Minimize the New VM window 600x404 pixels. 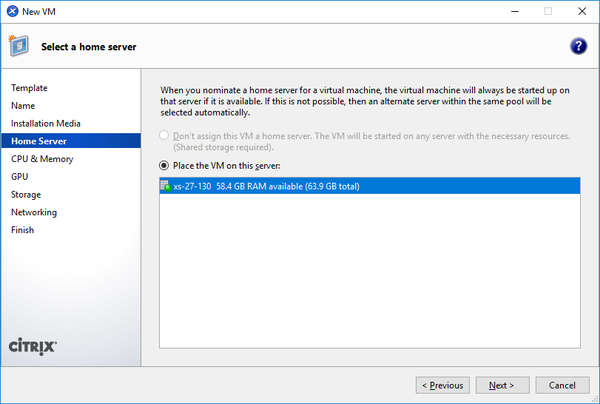[x=515, y=11]
